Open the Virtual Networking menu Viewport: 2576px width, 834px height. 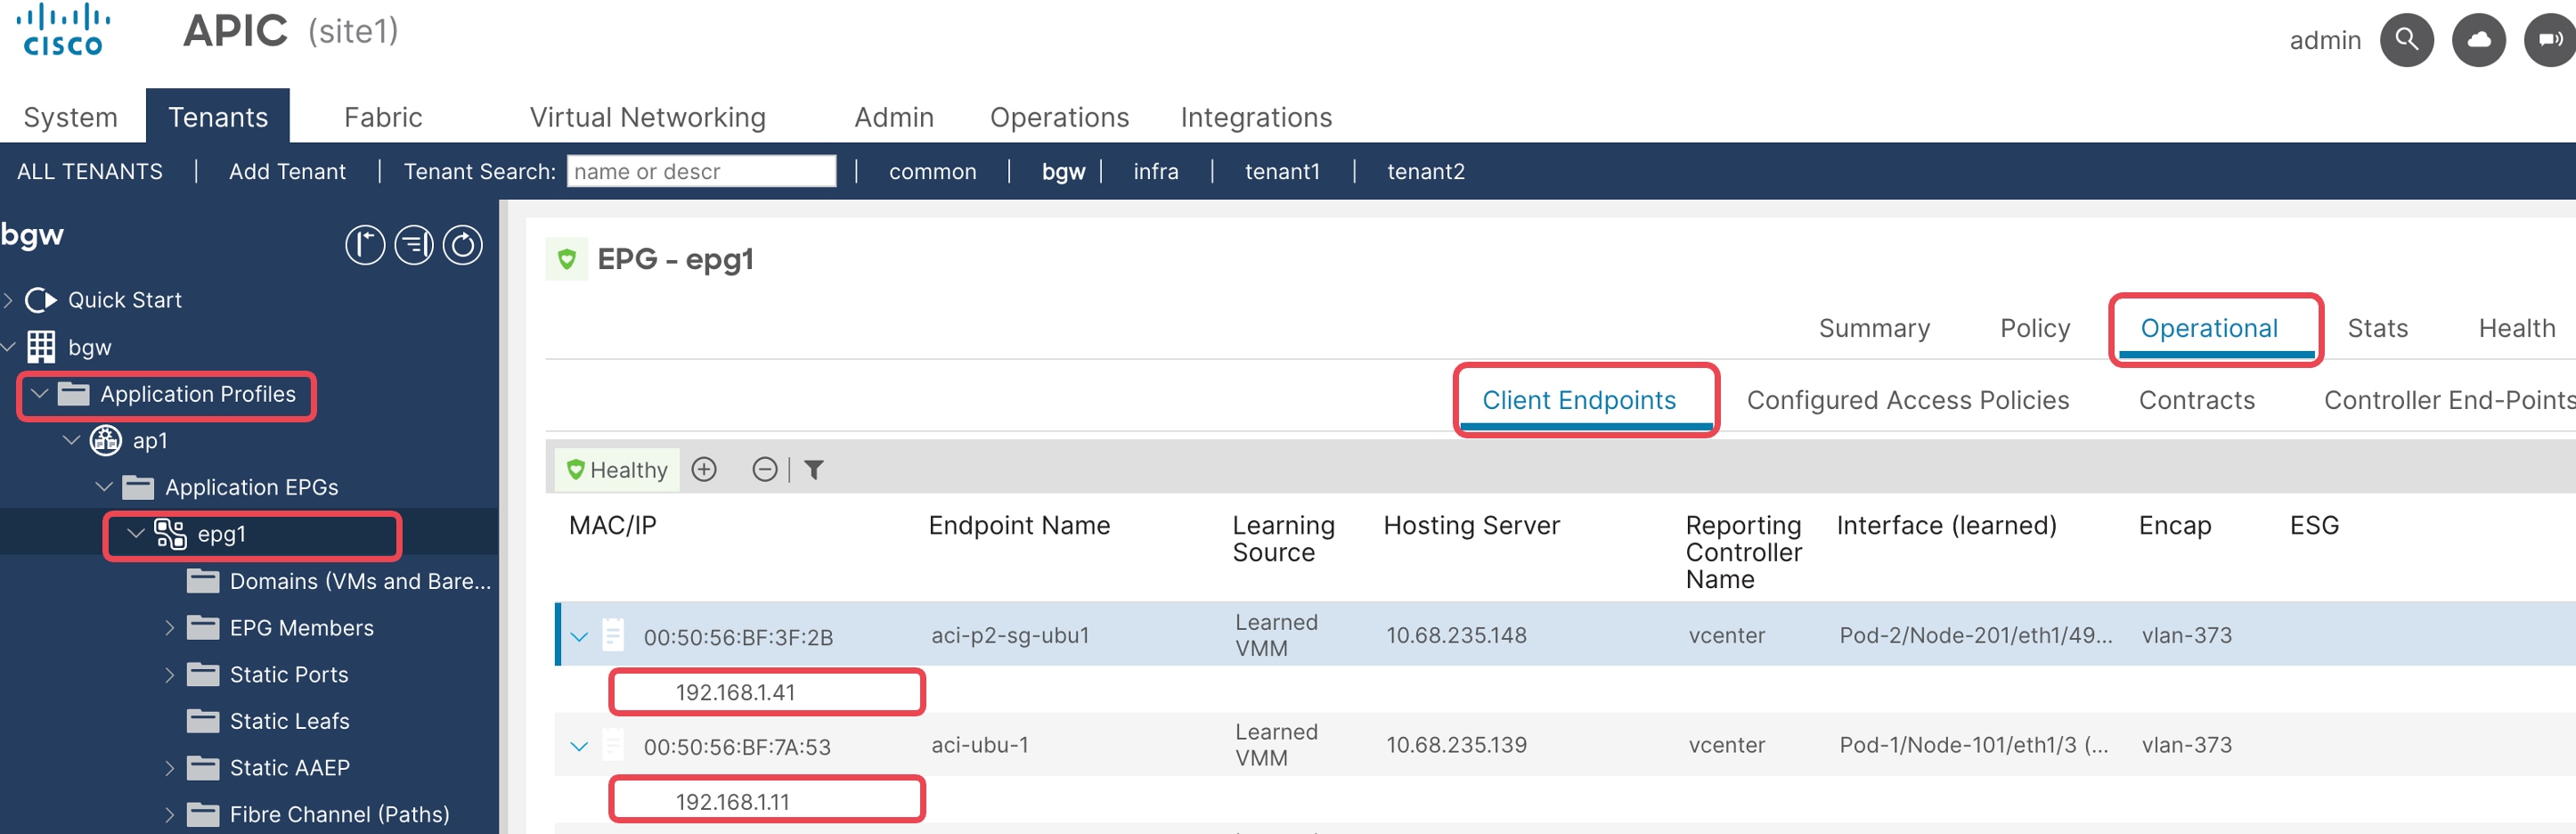[x=647, y=117]
